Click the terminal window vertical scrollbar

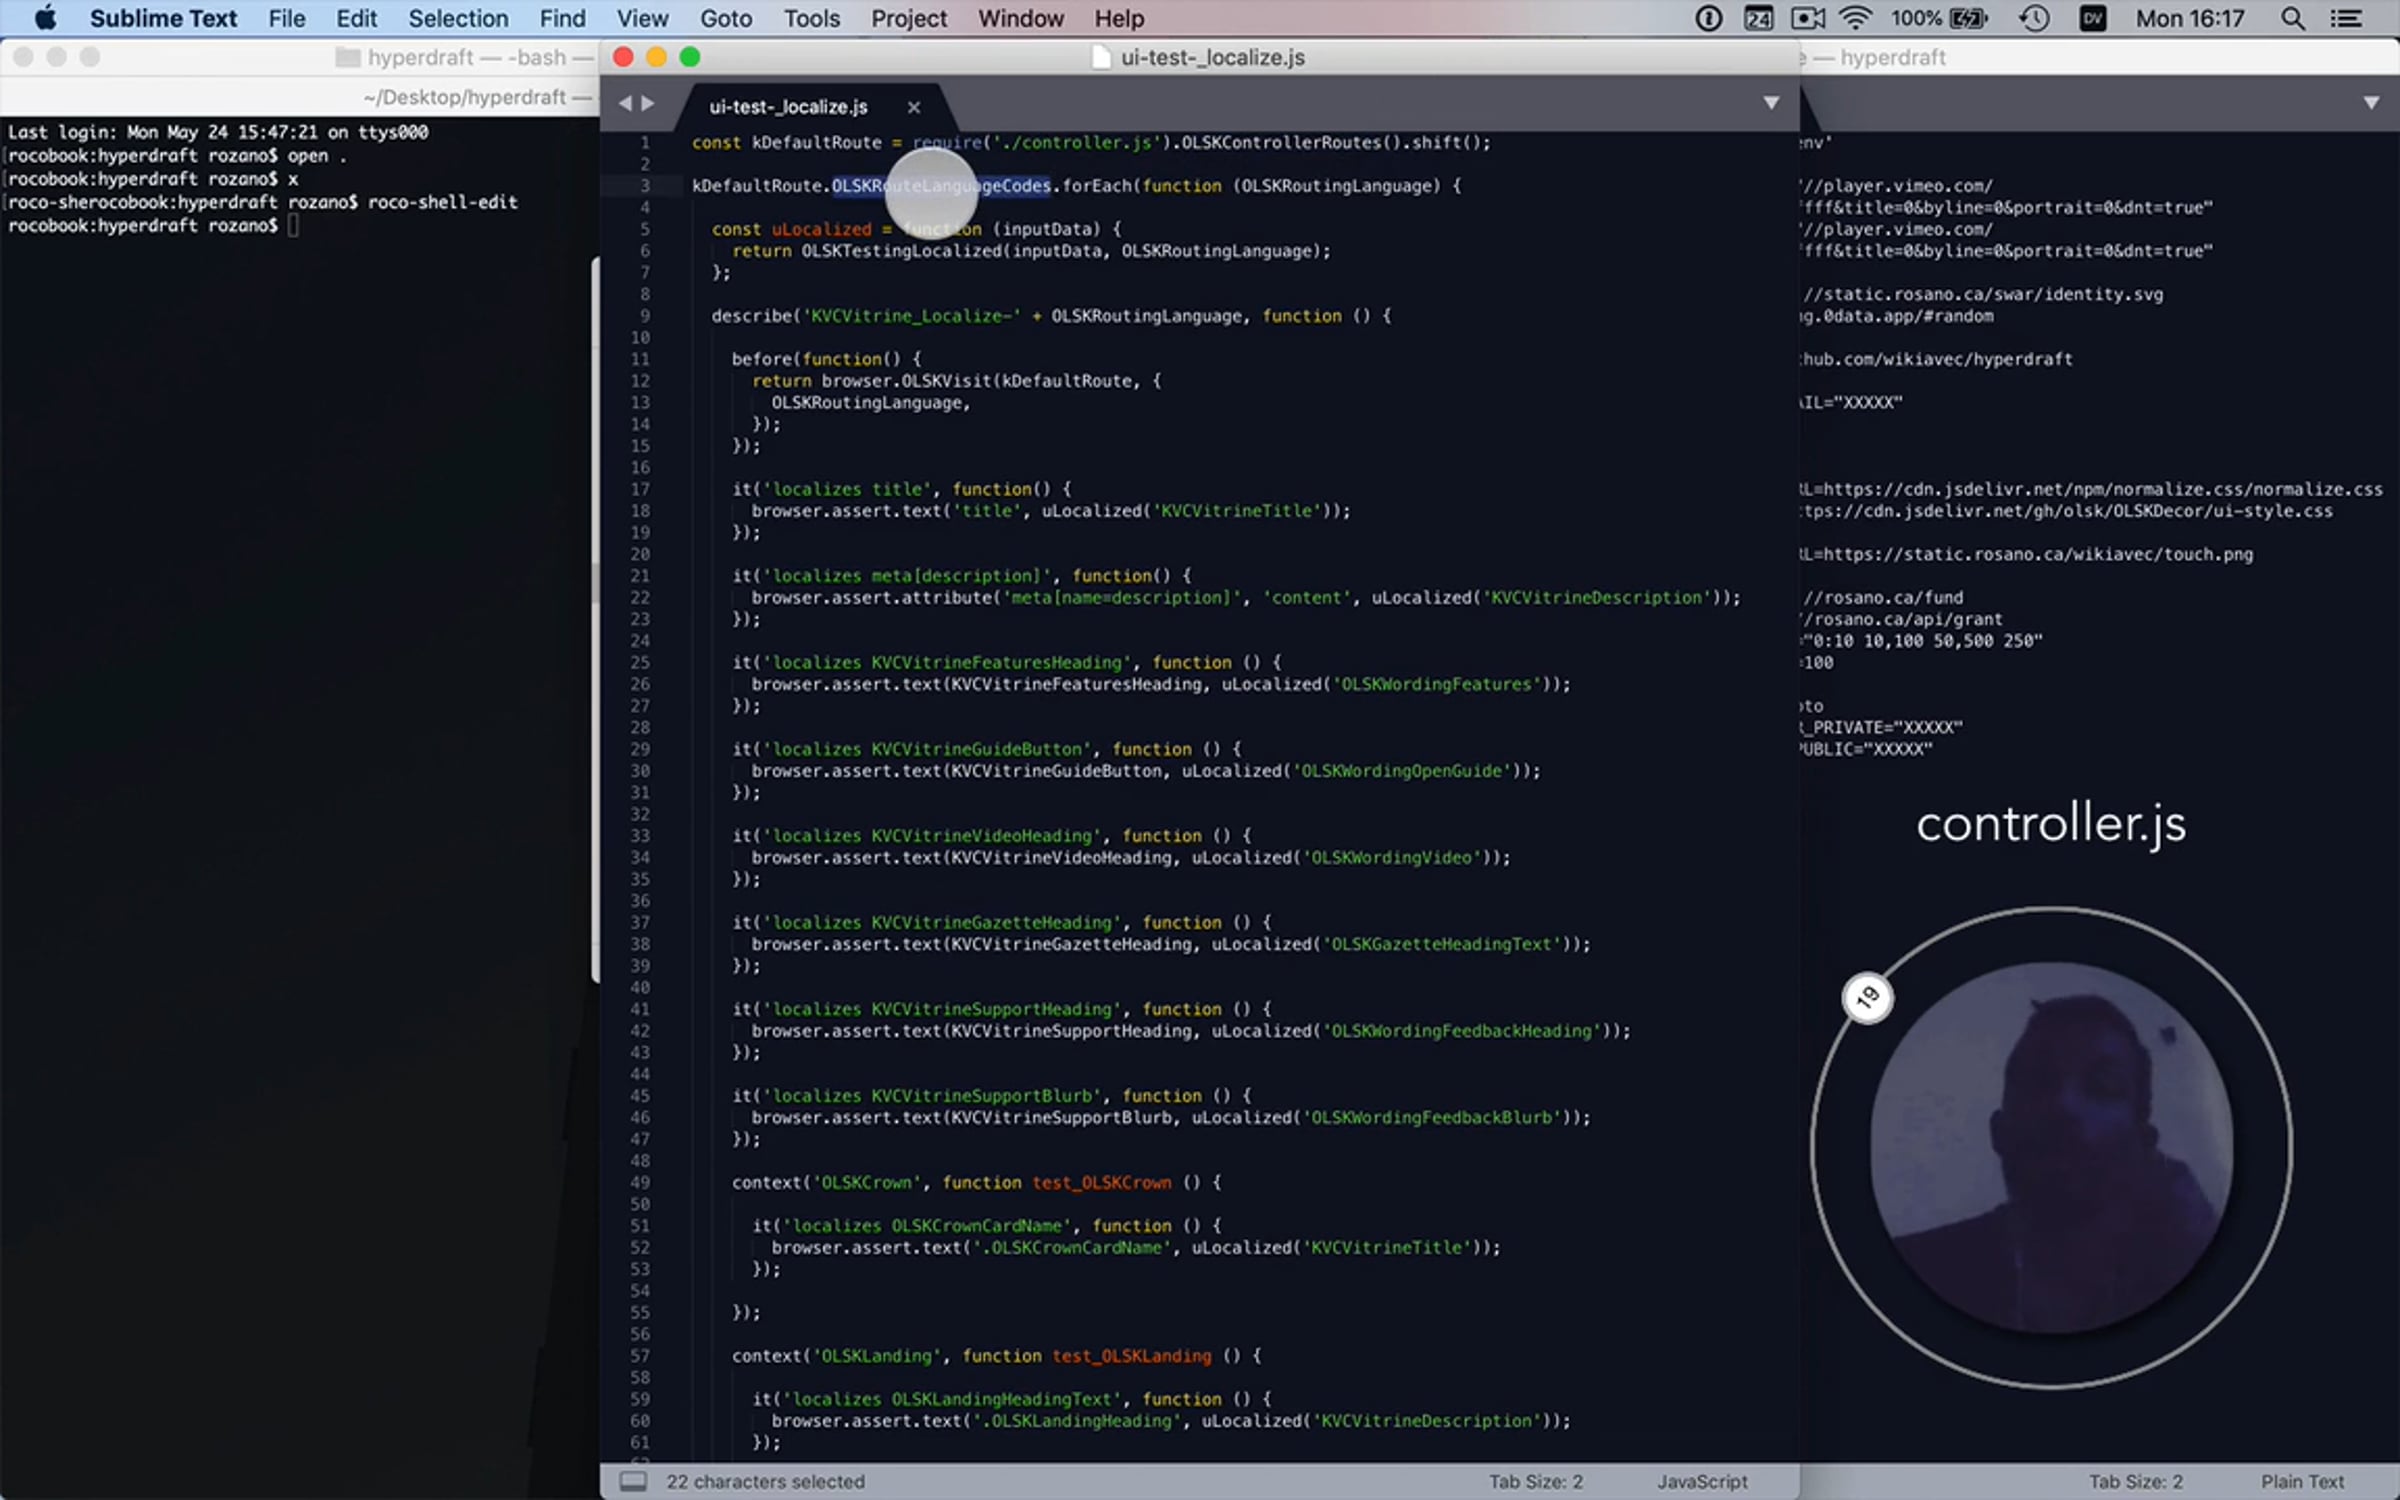[595, 620]
